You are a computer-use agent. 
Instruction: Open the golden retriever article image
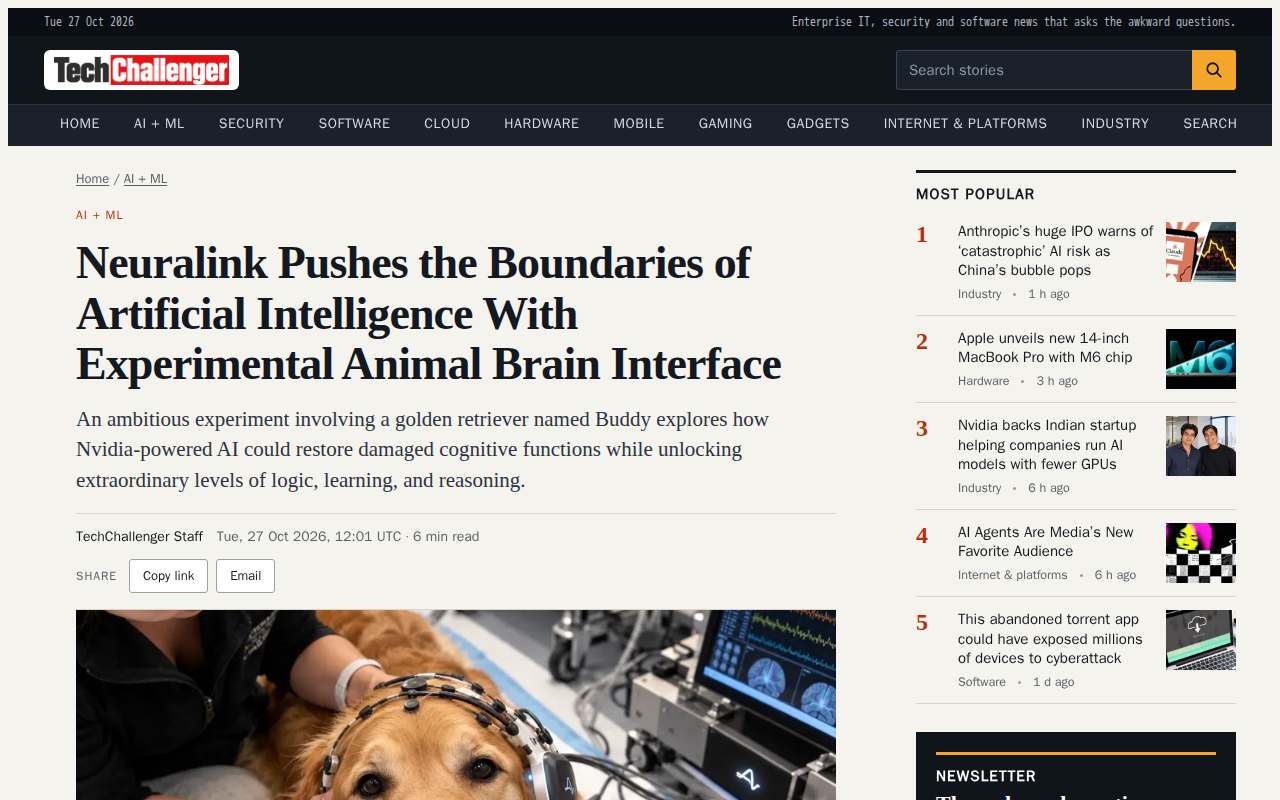point(456,705)
